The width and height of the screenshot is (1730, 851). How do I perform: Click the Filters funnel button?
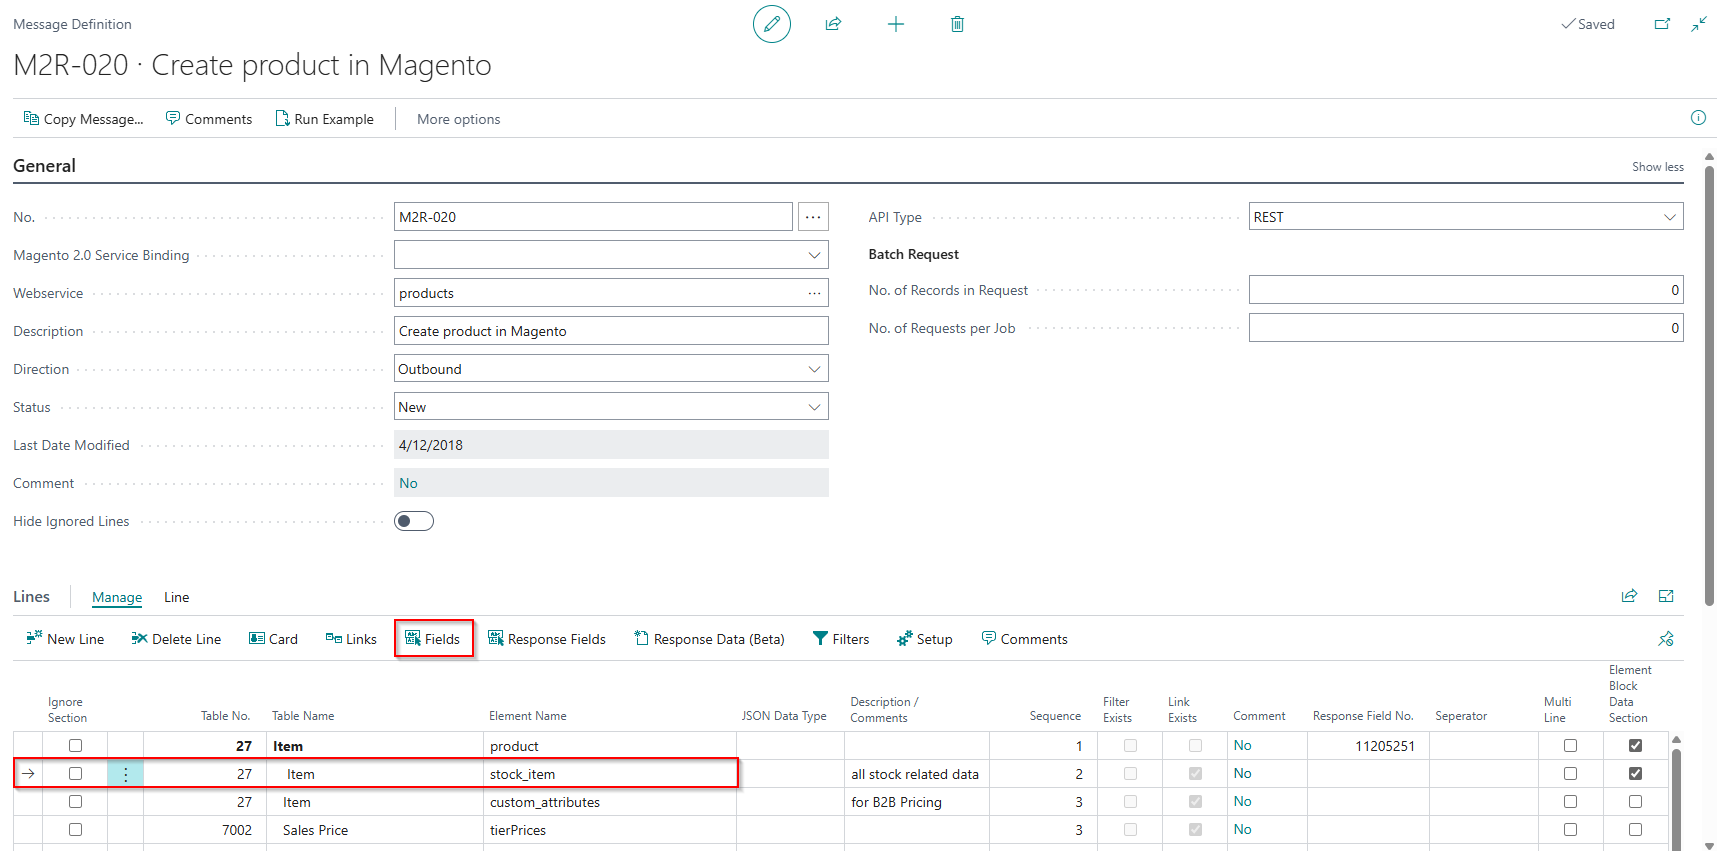pyautogui.click(x=841, y=639)
